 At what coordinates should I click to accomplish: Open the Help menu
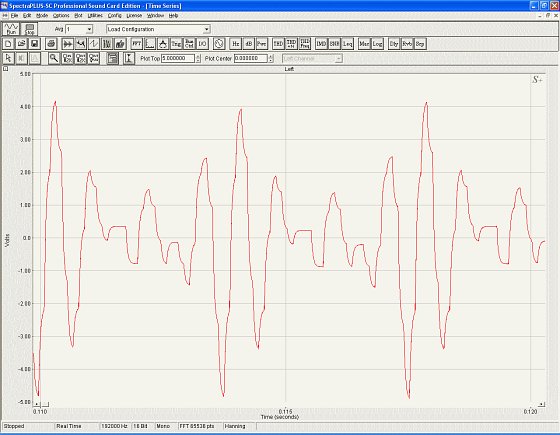(173, 16)
